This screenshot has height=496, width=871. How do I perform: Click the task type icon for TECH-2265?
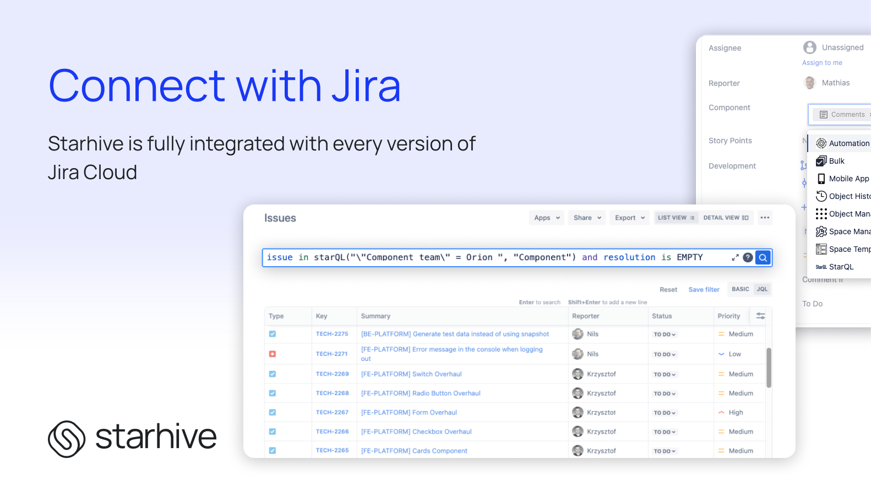coord(272,451)
